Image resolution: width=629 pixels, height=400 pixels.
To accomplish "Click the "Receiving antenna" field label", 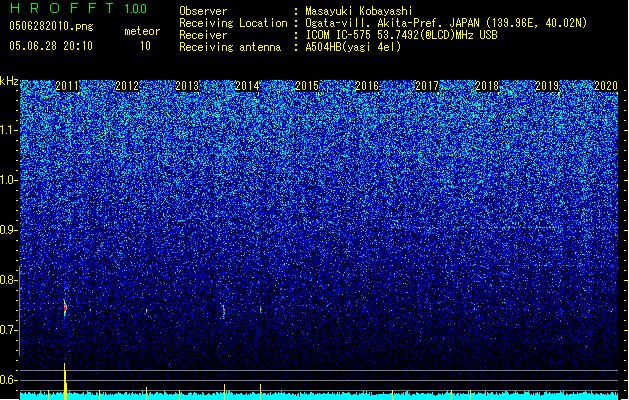I will coord(230,47).
